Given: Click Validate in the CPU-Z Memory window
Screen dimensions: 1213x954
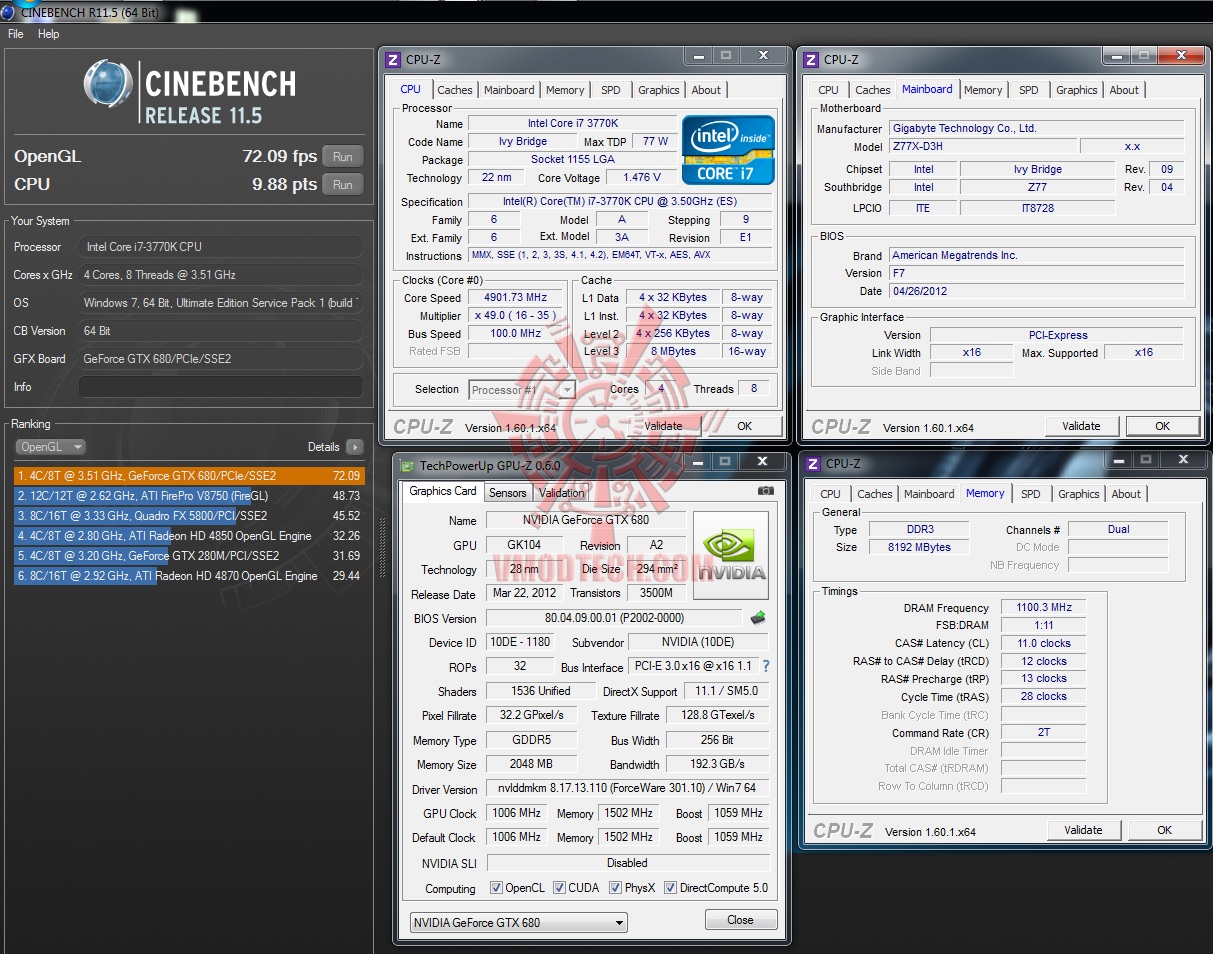Looking at the screenshot, I should [x=1083, y=830].
